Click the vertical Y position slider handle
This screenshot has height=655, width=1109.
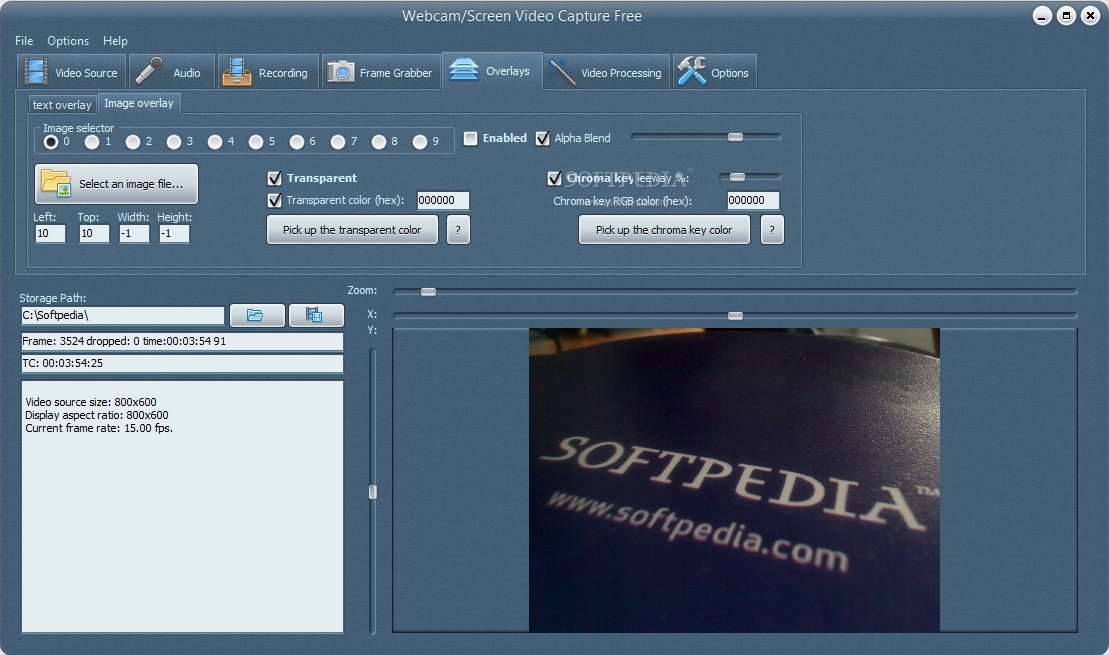click(373, 492)
